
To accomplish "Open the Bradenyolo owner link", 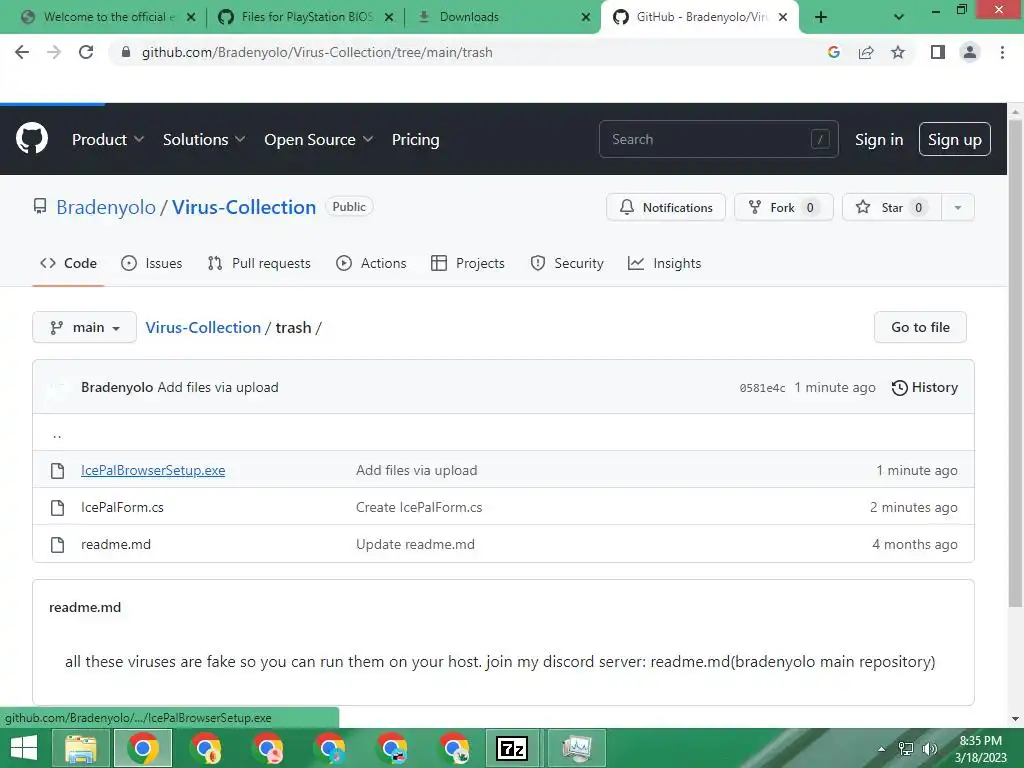I will pyautogui.click(x=106, y=207).
